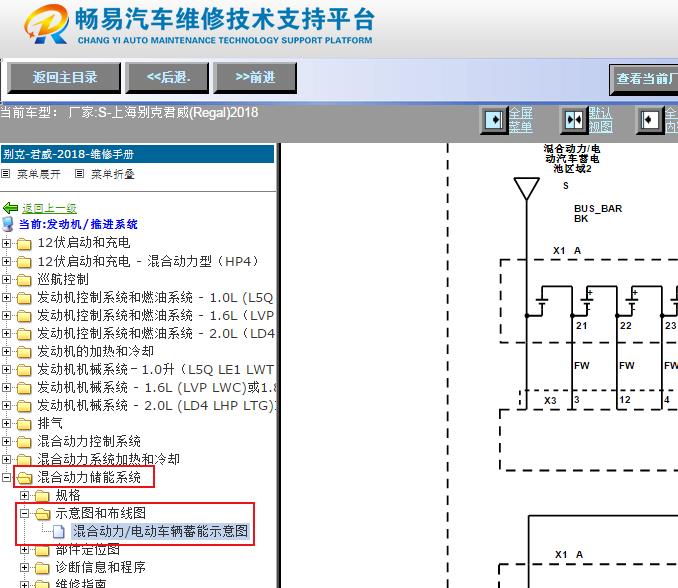678x588 pixels.
Task: Select 混合动力系统加热和冷却 tree item
Action: [x=108, y=459]
